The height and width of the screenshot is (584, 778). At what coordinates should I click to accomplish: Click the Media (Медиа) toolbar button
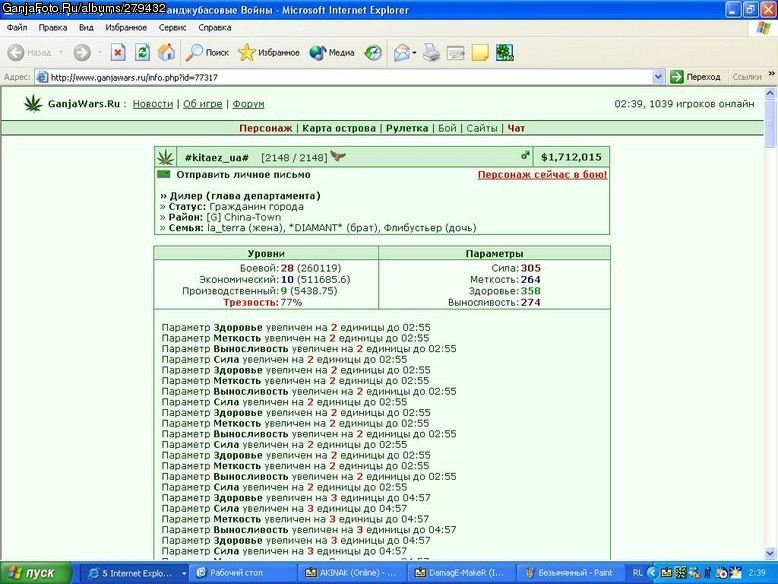pyautogui.click(x=331, y=52)
